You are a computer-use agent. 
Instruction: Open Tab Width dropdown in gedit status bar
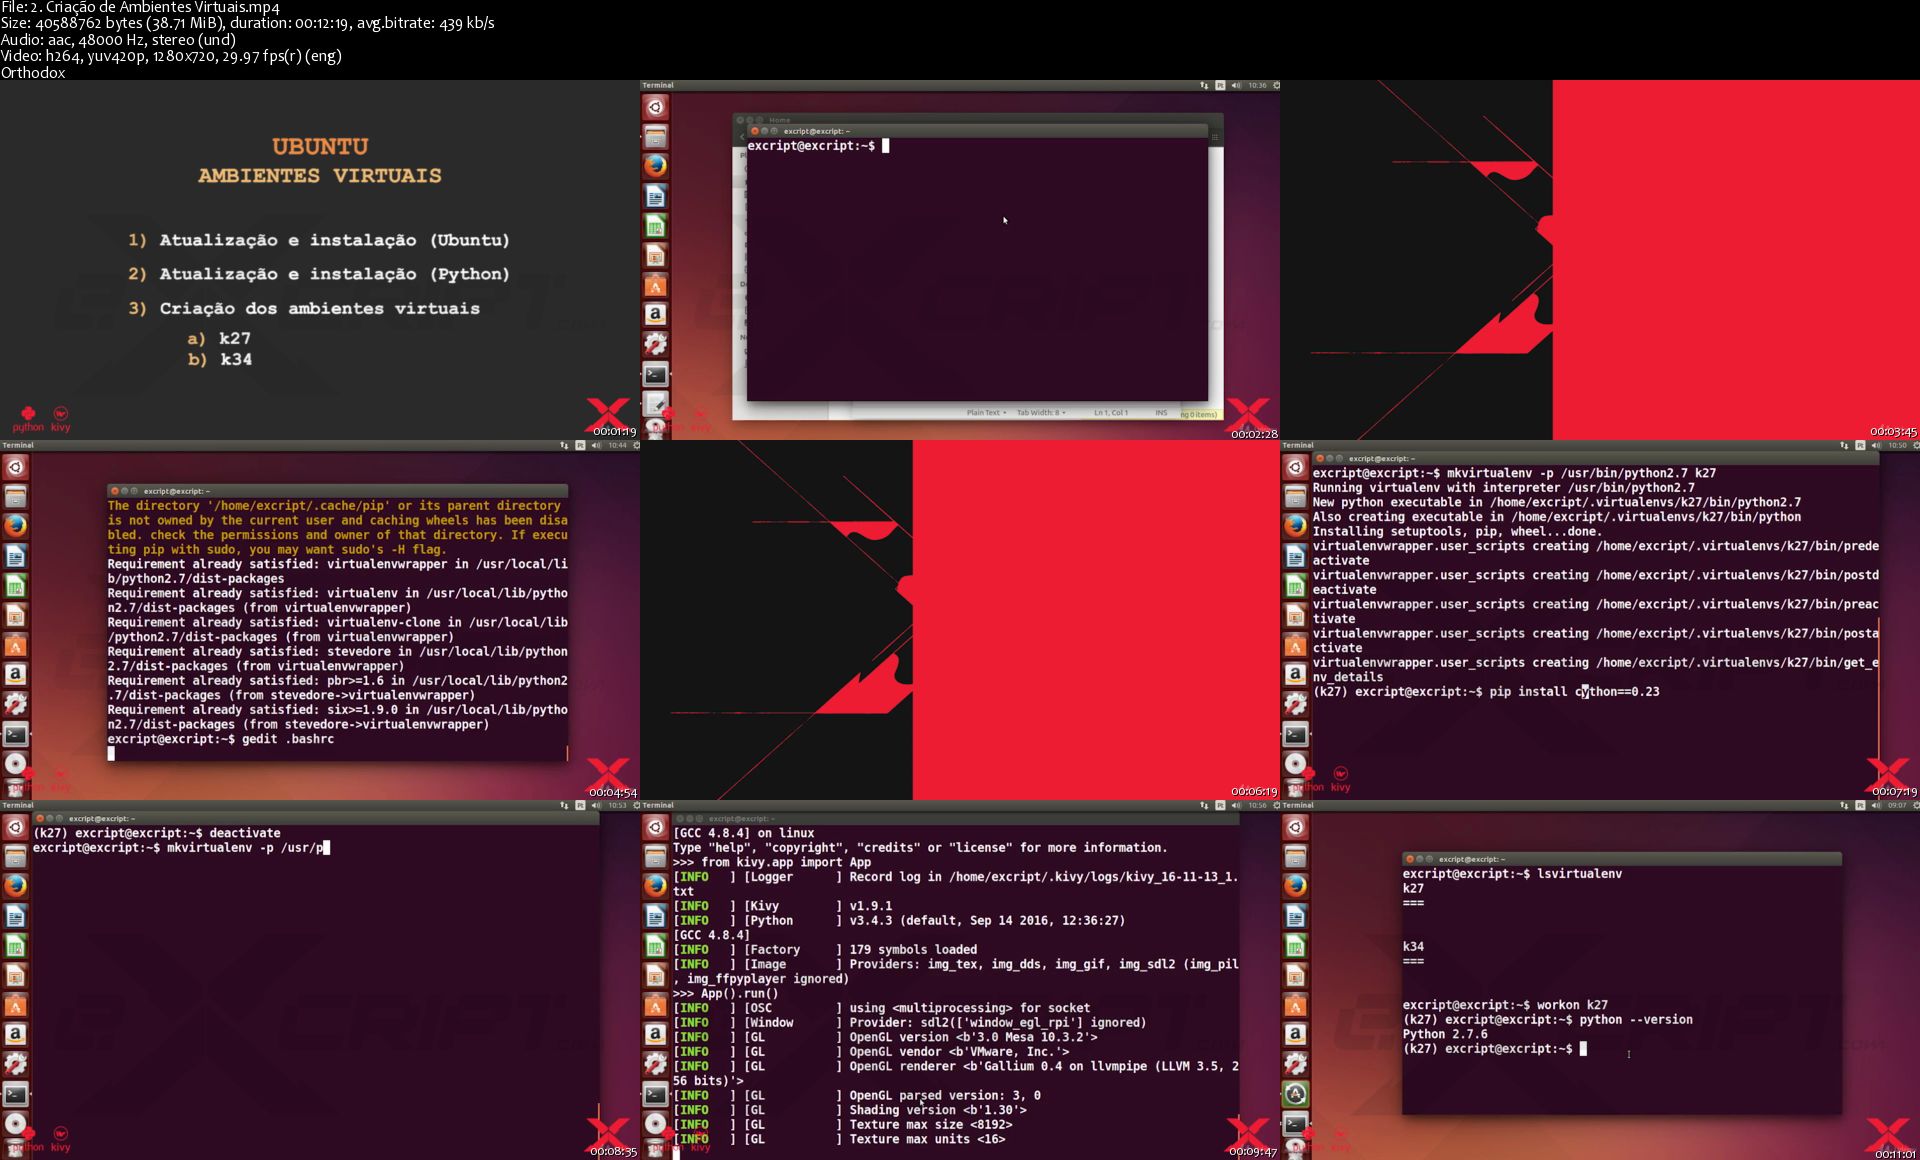click(1041, 412)
